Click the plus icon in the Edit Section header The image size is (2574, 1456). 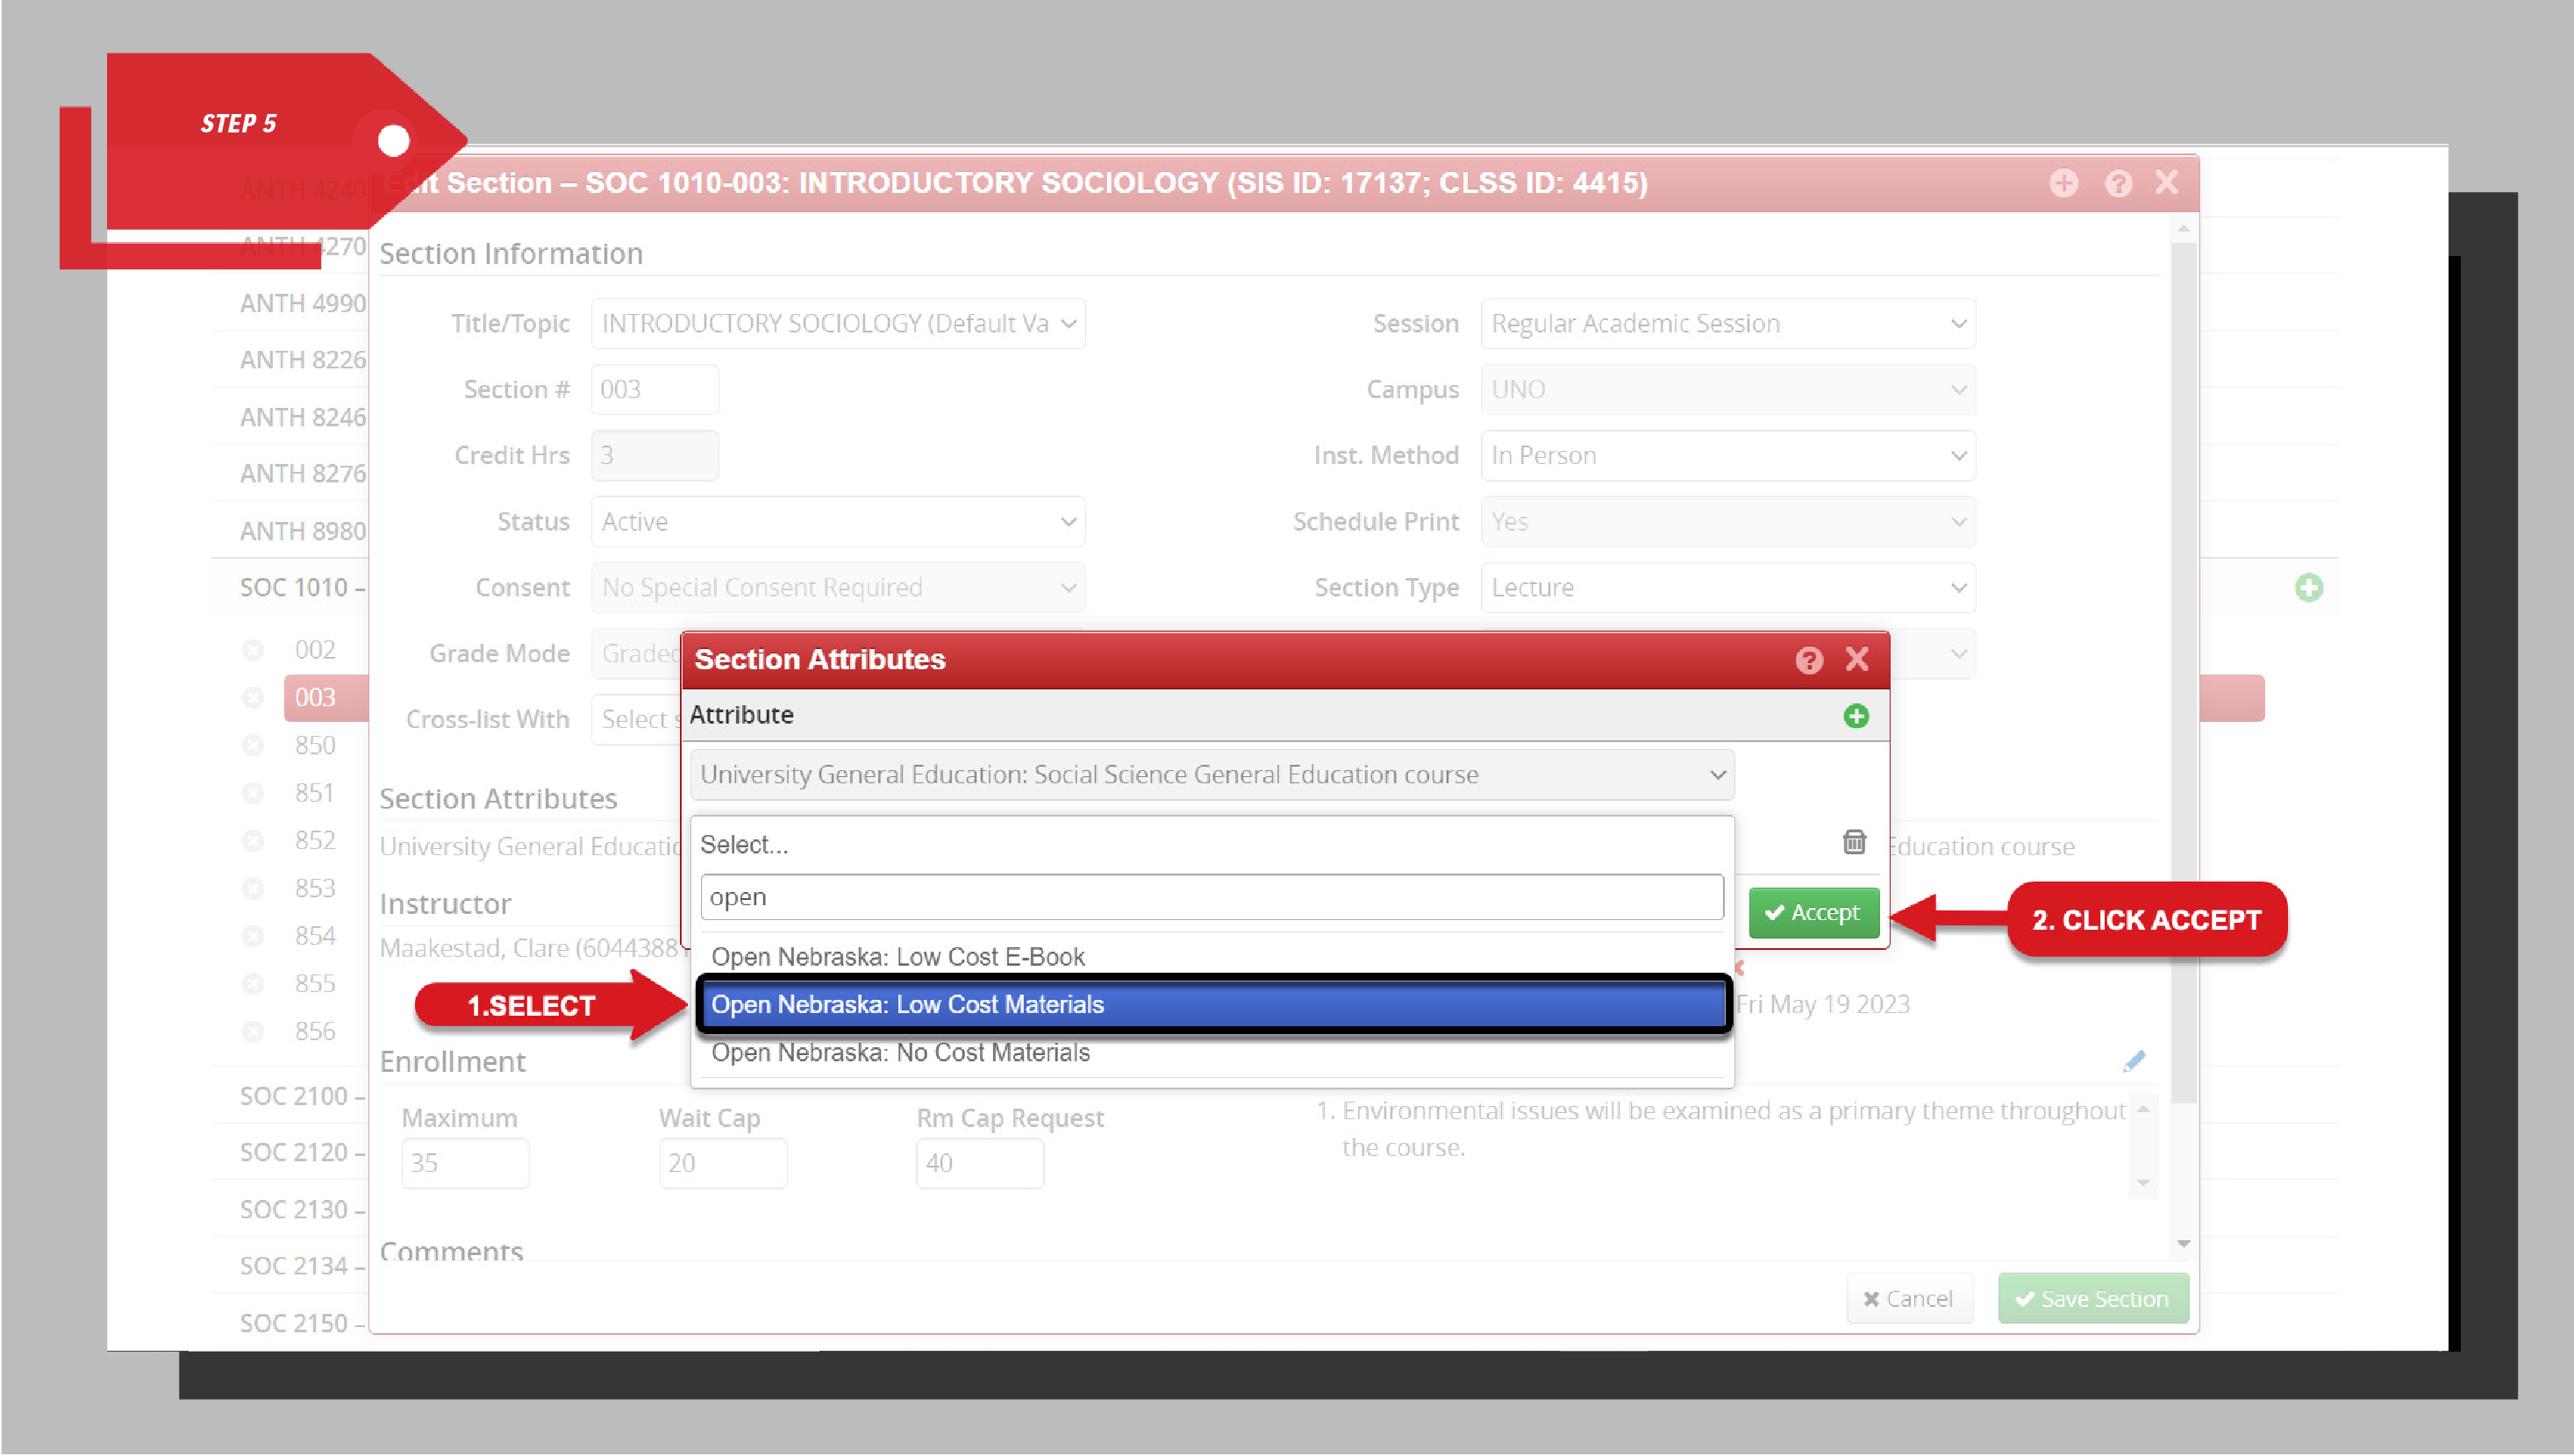coord(2064,182)
